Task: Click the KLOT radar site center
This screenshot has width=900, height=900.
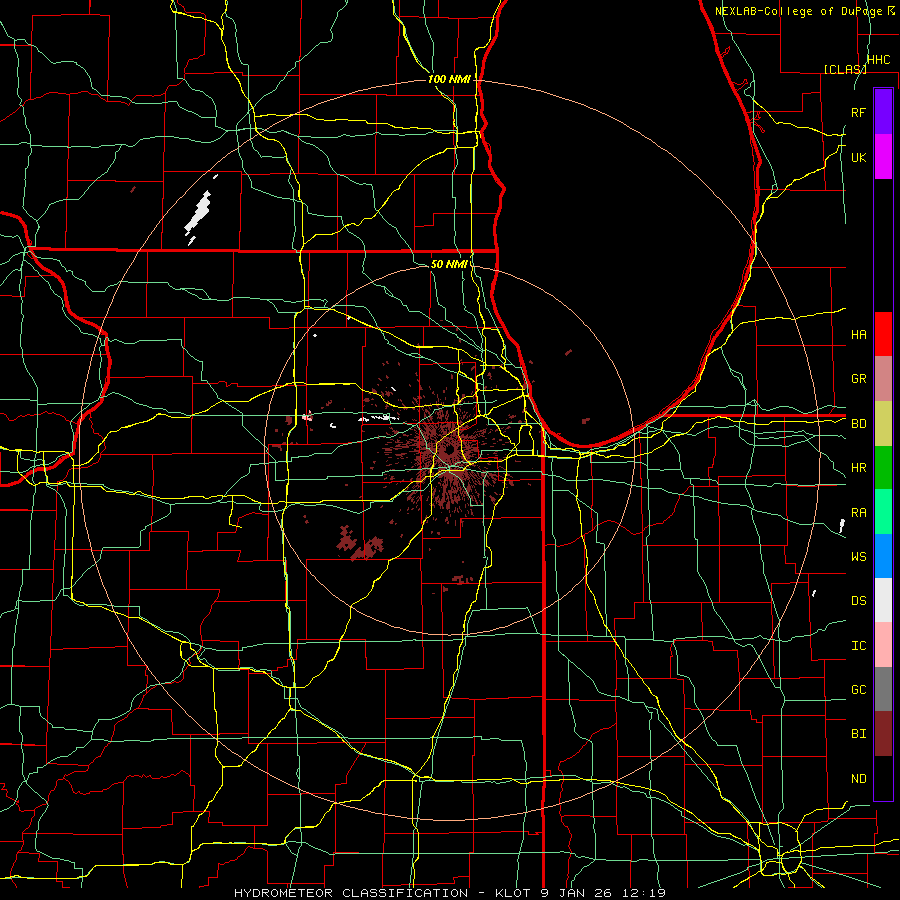Action: 449,449
